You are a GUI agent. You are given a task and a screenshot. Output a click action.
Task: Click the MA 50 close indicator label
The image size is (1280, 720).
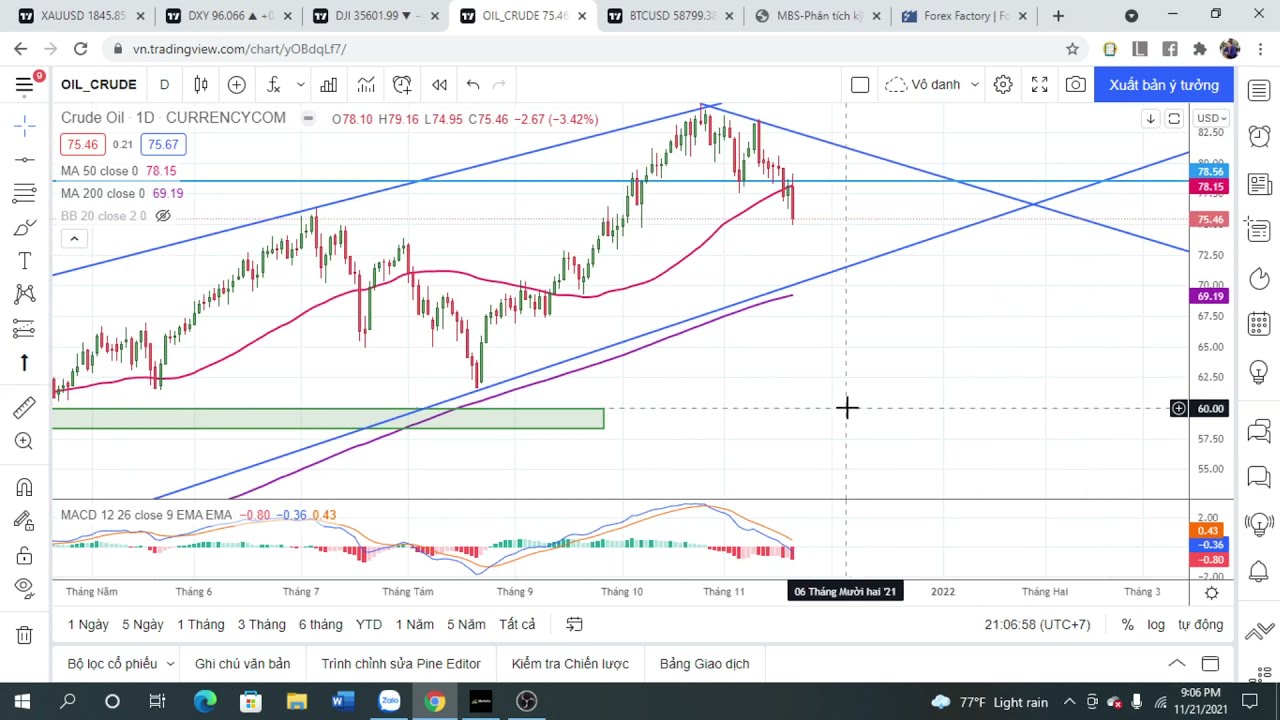102,171
